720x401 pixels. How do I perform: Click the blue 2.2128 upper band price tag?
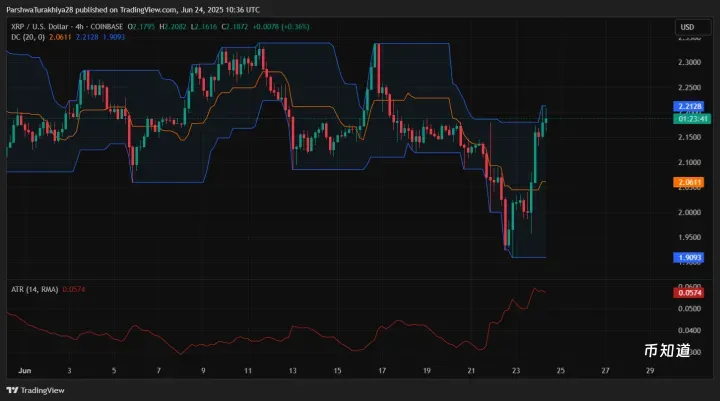click(688, 106)
